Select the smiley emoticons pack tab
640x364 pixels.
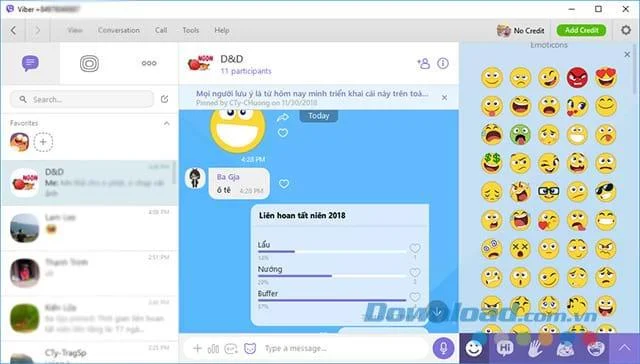[474, 348]
